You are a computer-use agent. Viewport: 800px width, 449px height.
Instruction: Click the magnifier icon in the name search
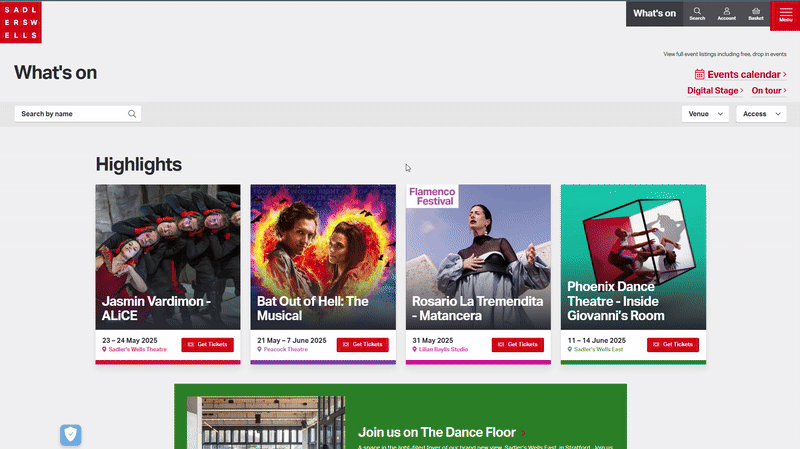[132, 114]
